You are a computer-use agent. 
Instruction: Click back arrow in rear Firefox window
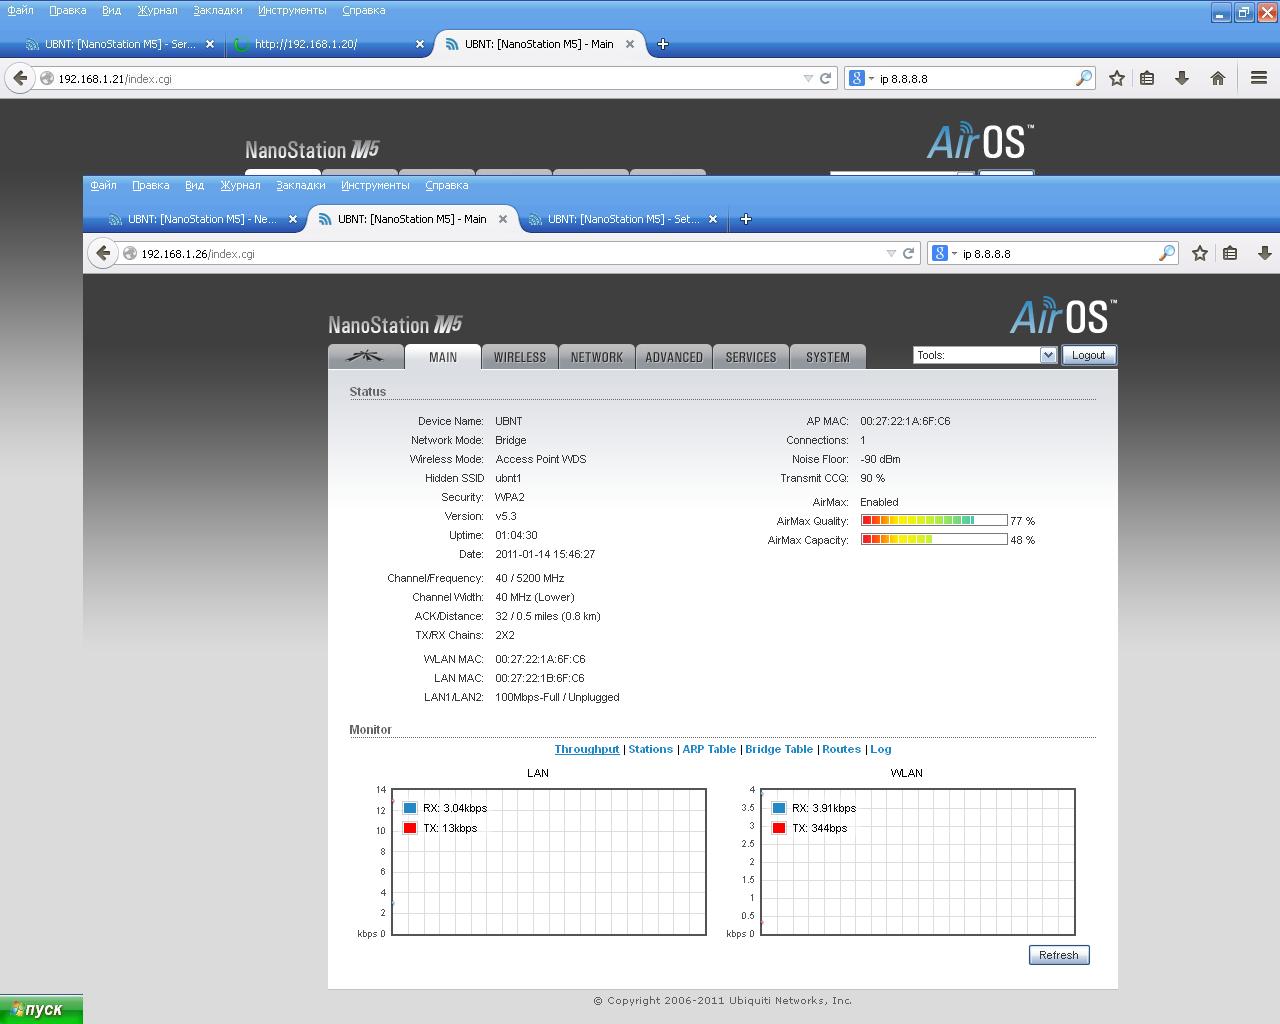20,78
